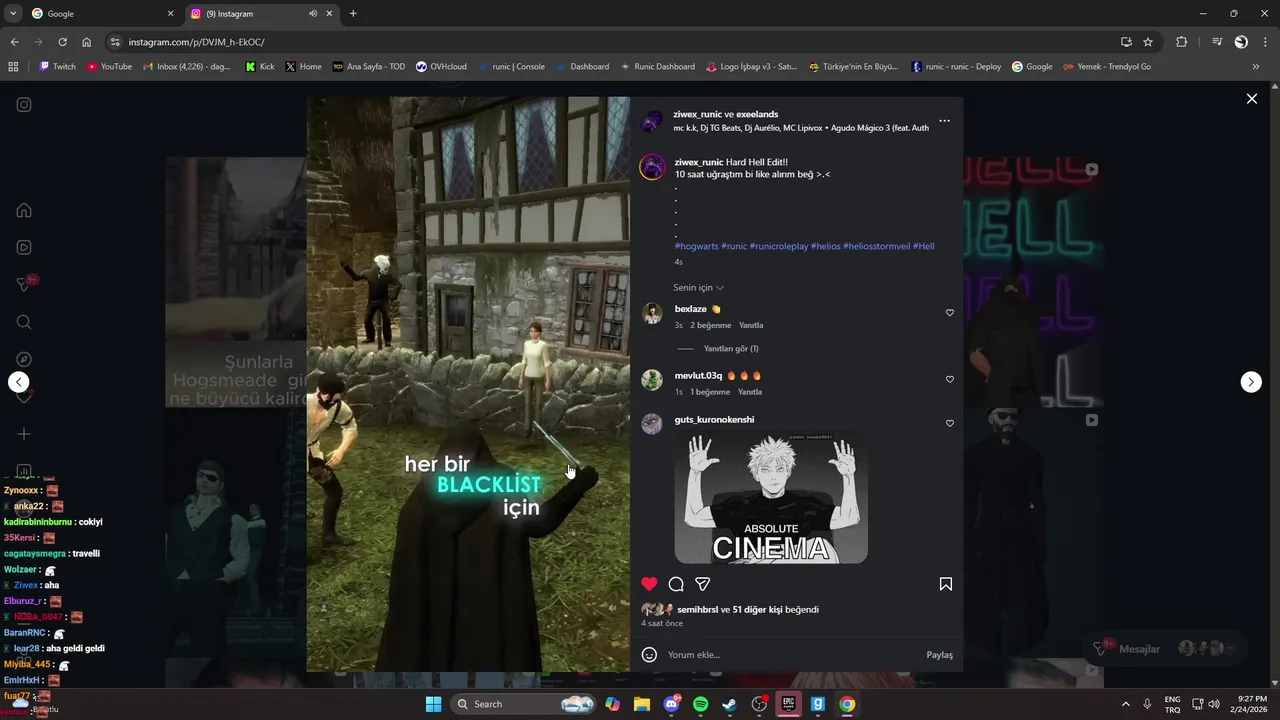Show hidden system tray icons
The height and width of the screenshot is (720, 1280).
point(1125,704)
